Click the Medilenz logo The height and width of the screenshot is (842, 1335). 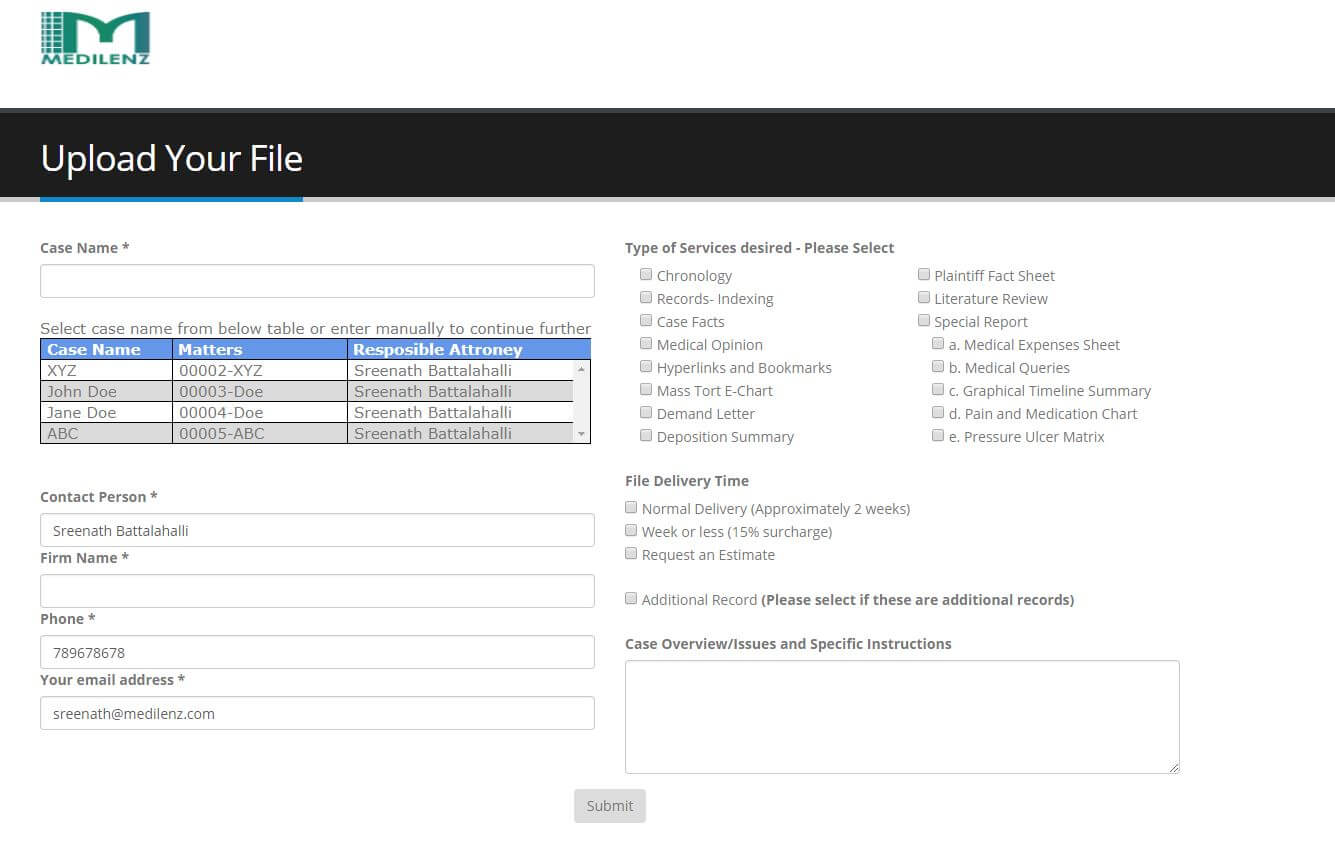95,38
